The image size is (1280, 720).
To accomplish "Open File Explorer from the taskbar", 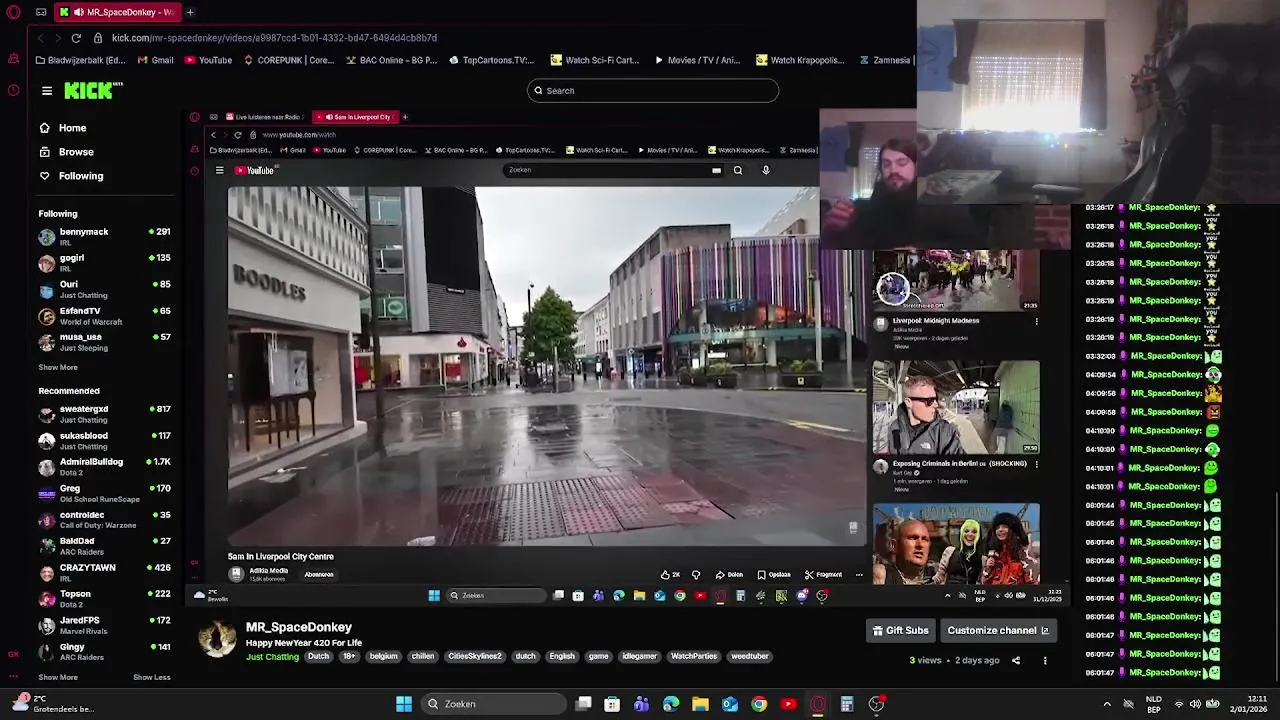I will [x=700, y=704].
